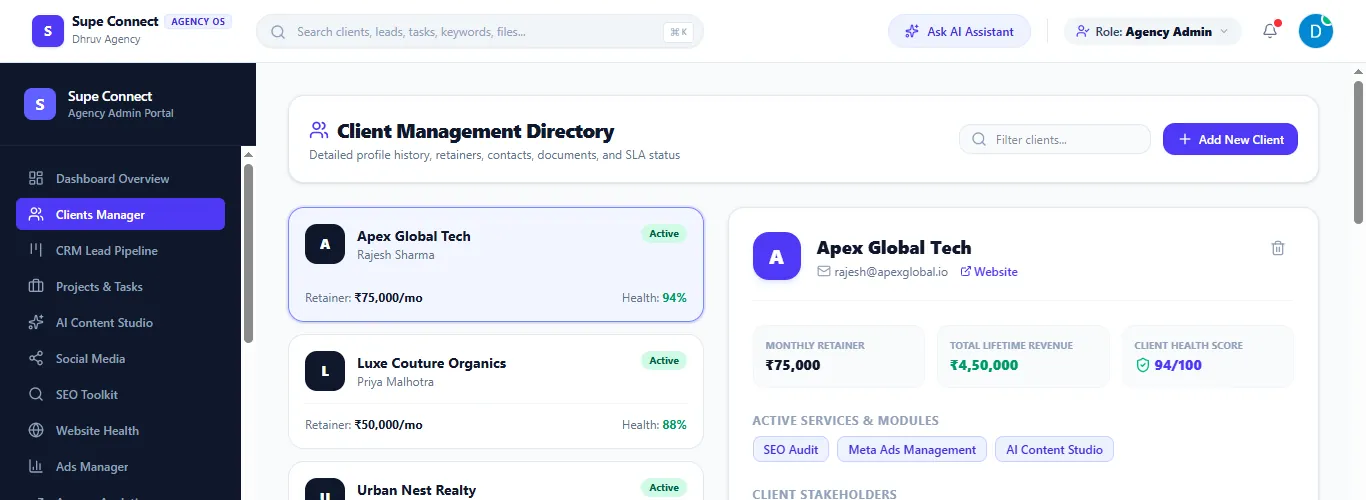Click the Website Health globe icon
This screenshot has width=1366, height=500.
(x=36, y=431)
